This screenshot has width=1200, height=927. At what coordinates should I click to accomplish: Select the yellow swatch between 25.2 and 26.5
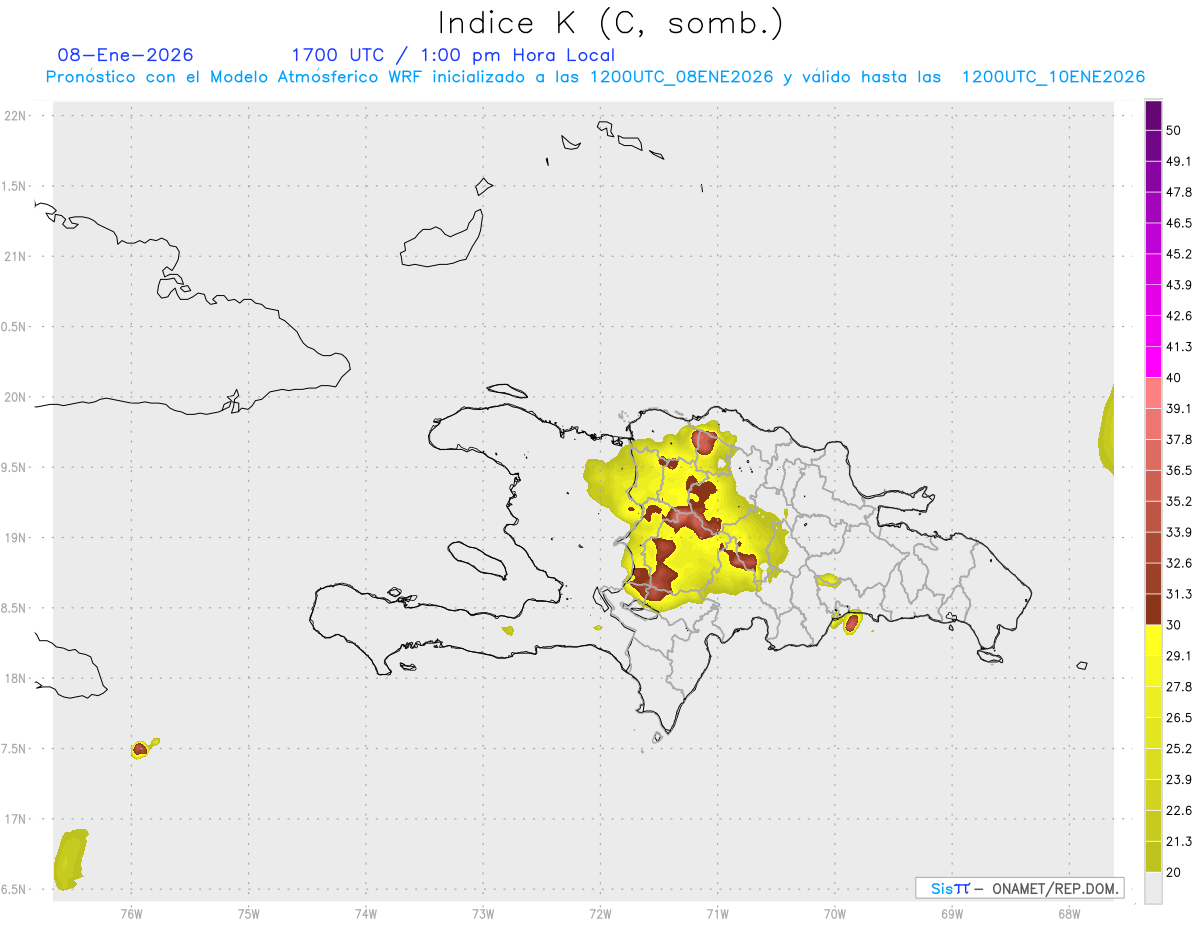coord(1153,733)
